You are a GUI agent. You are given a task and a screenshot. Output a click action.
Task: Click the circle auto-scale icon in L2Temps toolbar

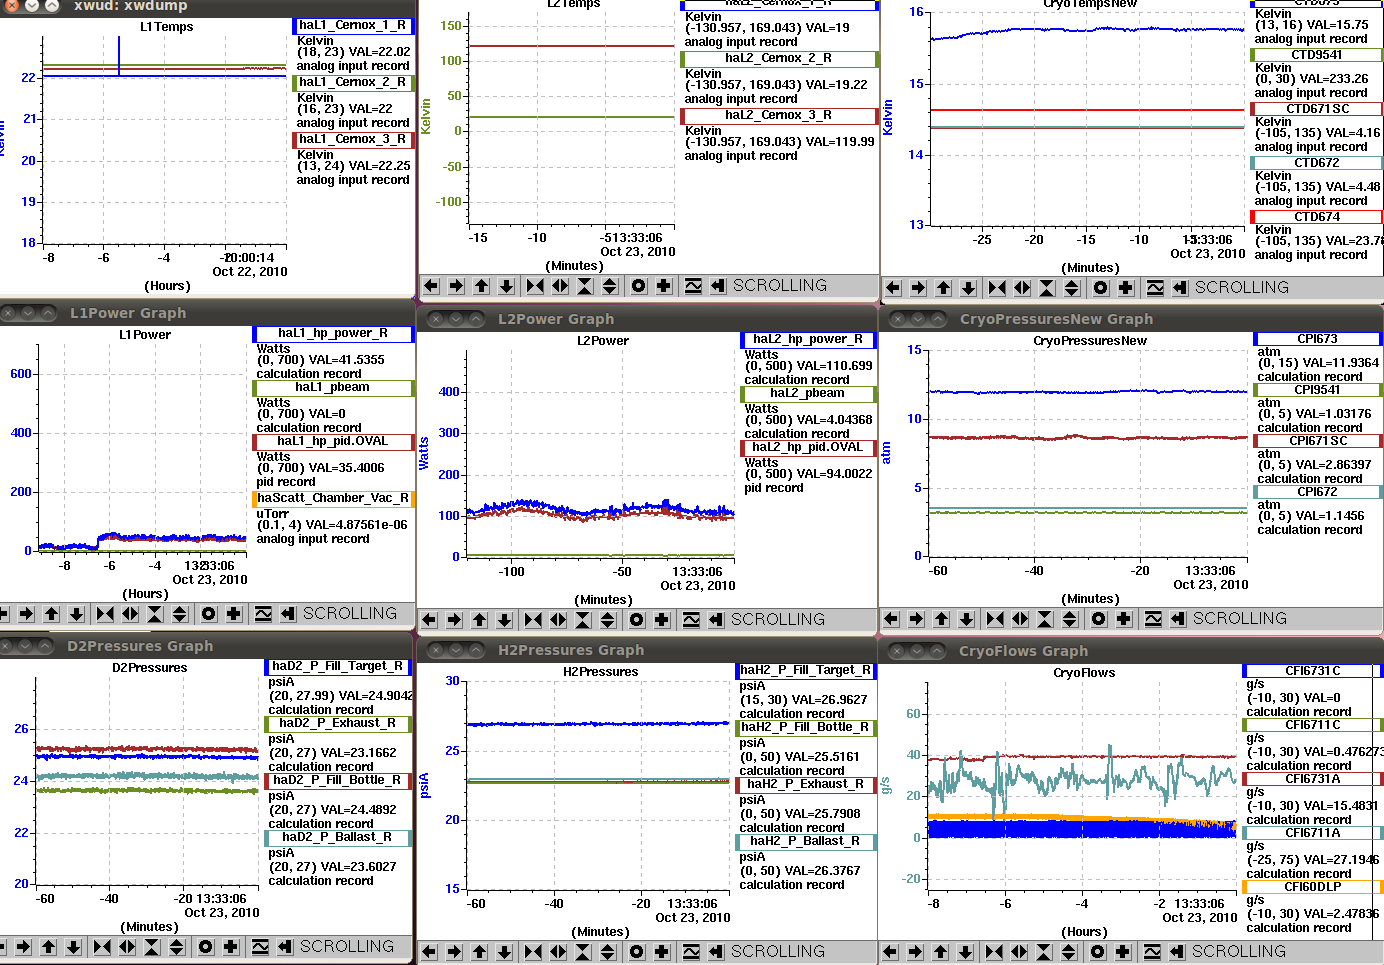pyautogui.click(x=639, y=286)
